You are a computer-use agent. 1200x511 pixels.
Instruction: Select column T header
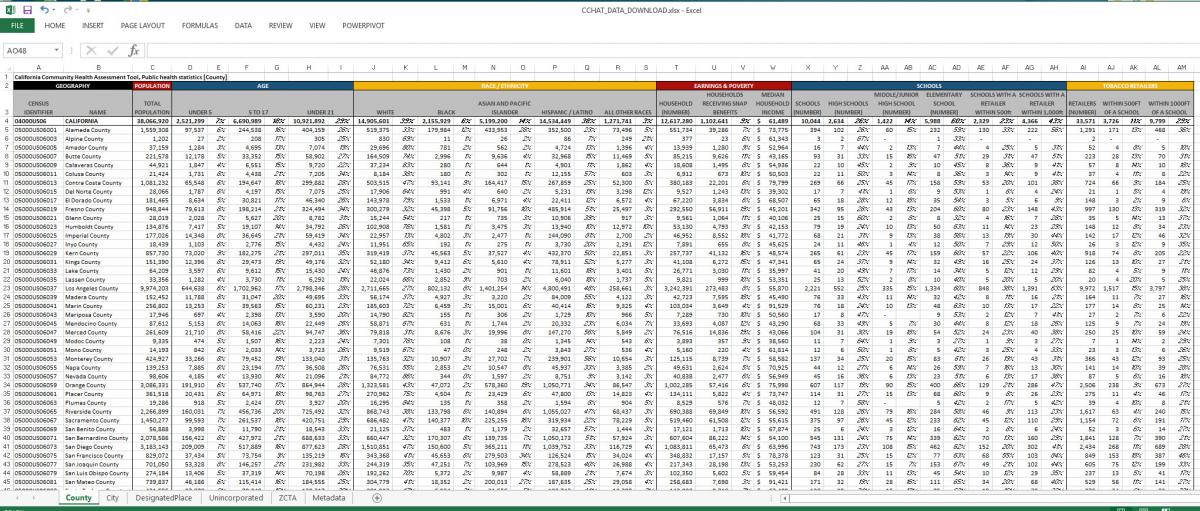tap(675, 66)
